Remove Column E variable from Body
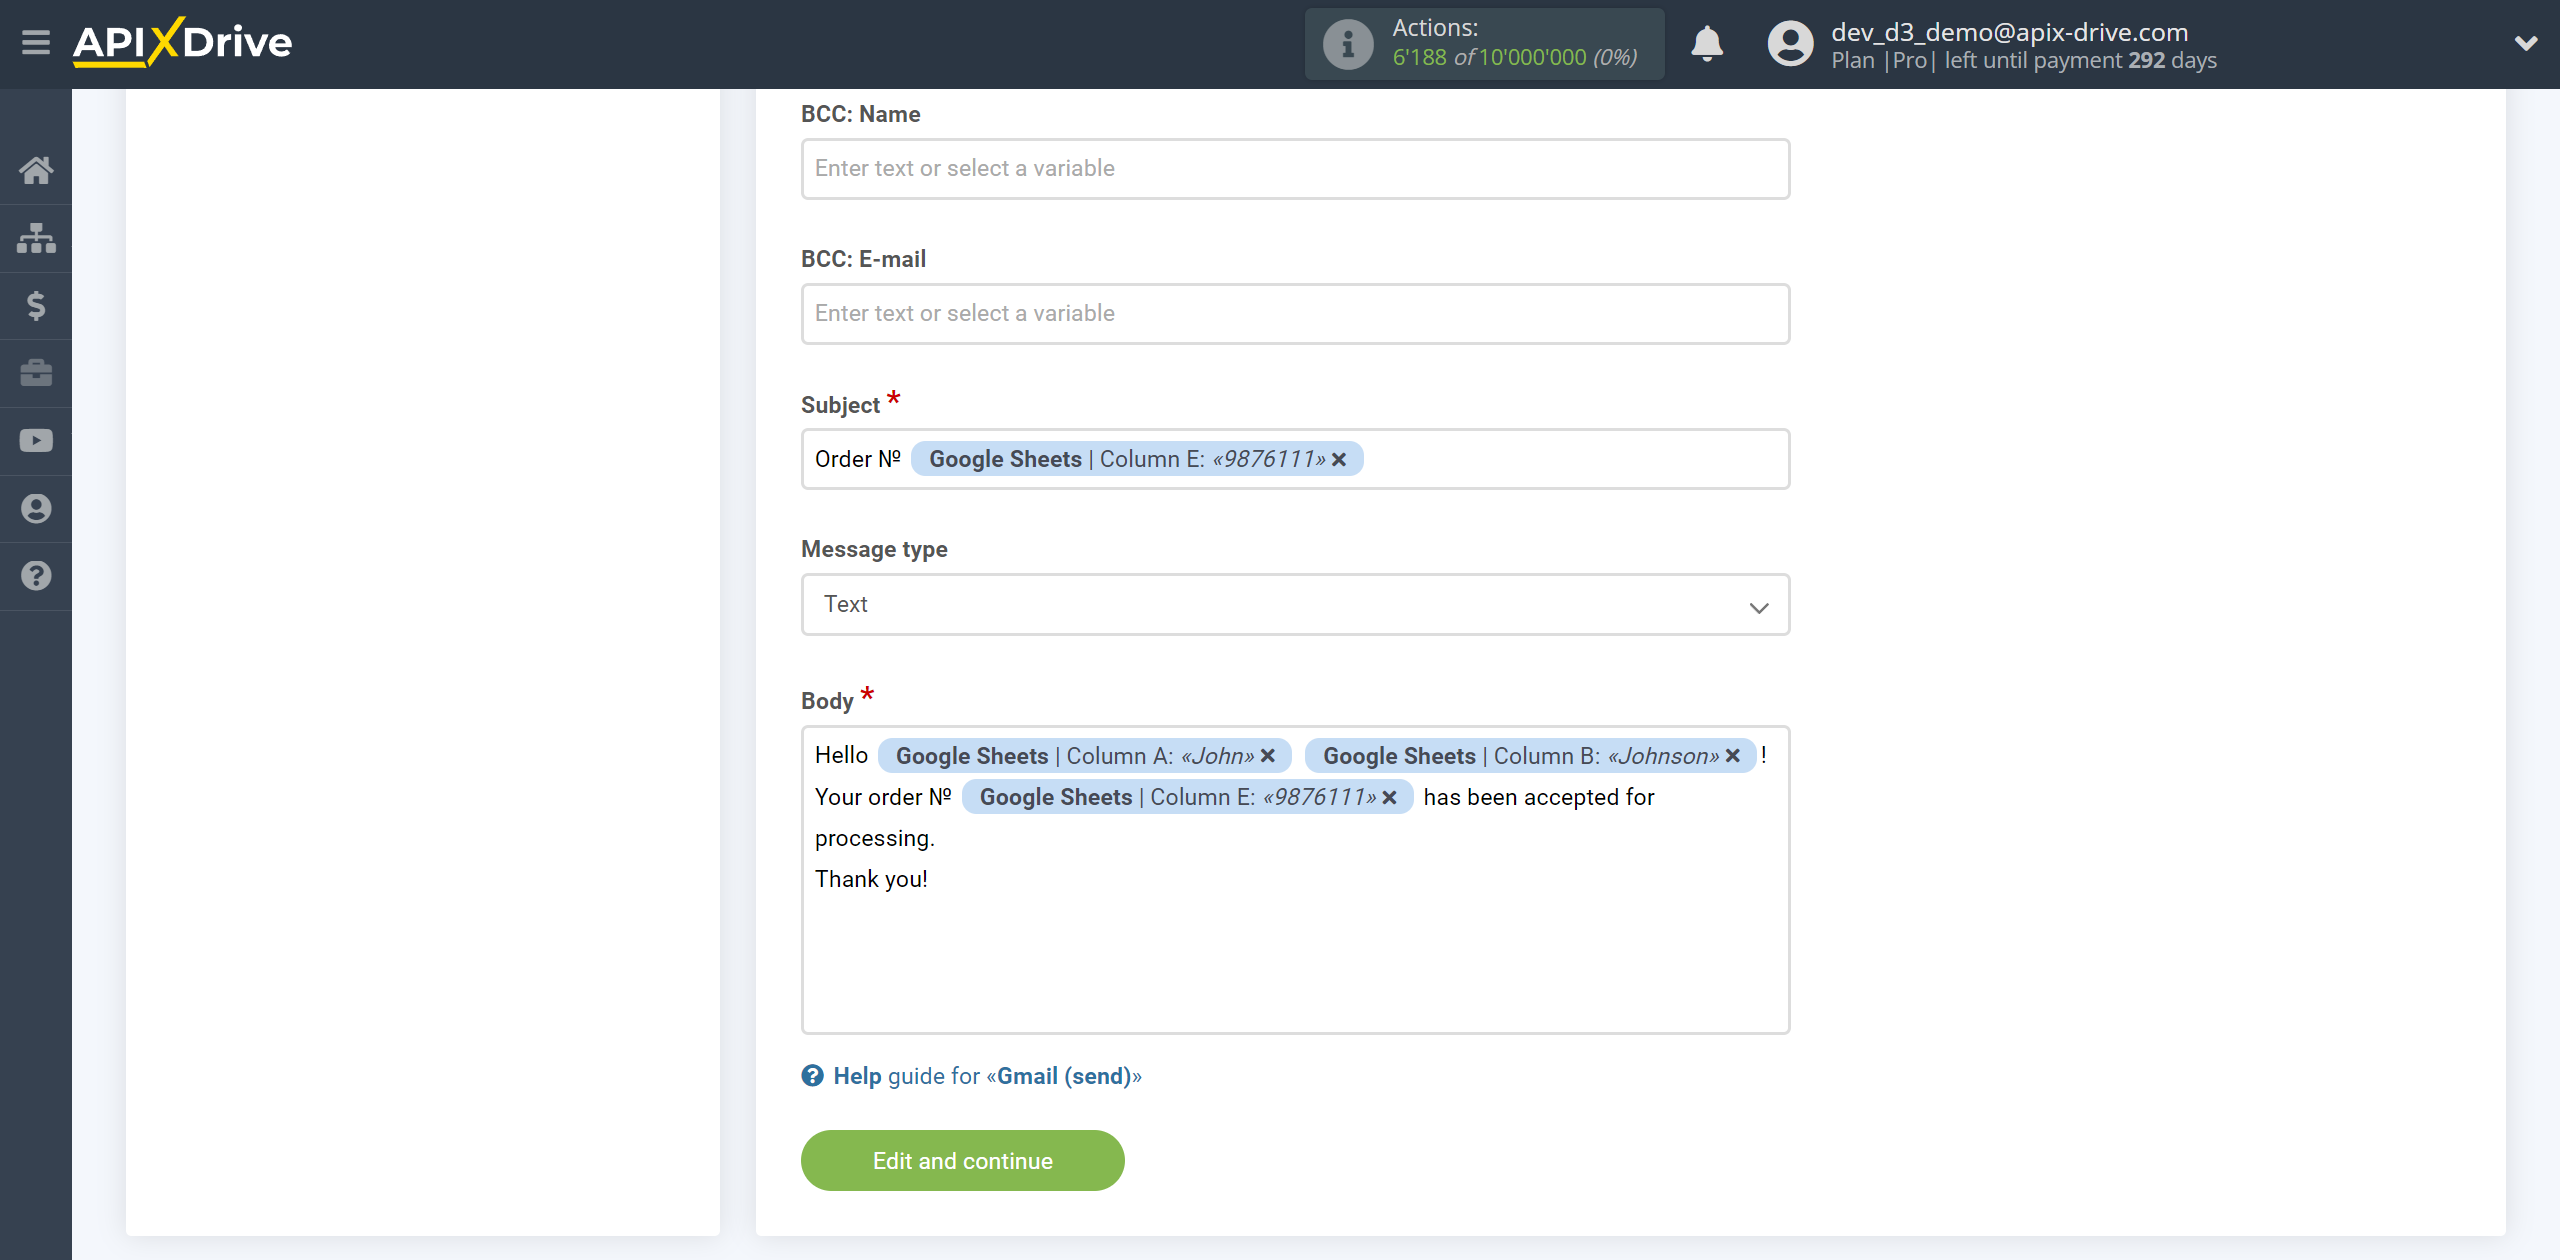This screenshot has height=1260, width=2560. (x=1389, y=797)
